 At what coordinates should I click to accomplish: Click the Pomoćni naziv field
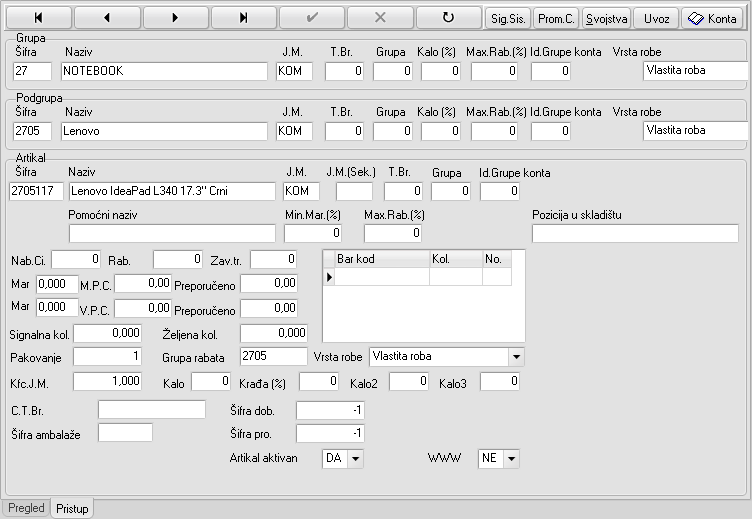[172, 234]
